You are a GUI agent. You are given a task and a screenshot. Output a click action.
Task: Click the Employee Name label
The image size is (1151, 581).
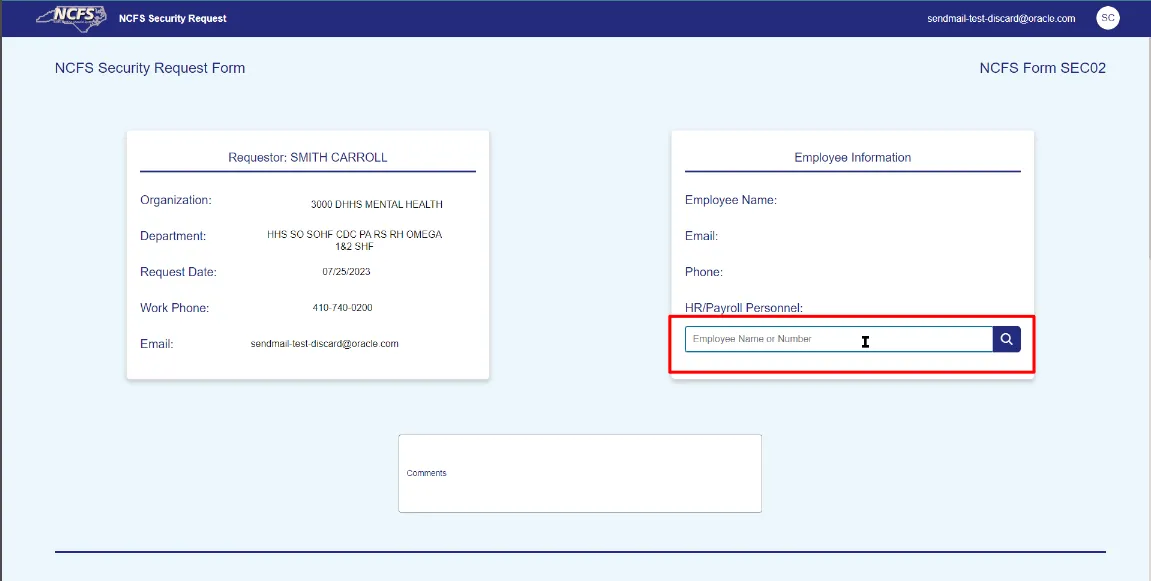[x=730, y=200]
